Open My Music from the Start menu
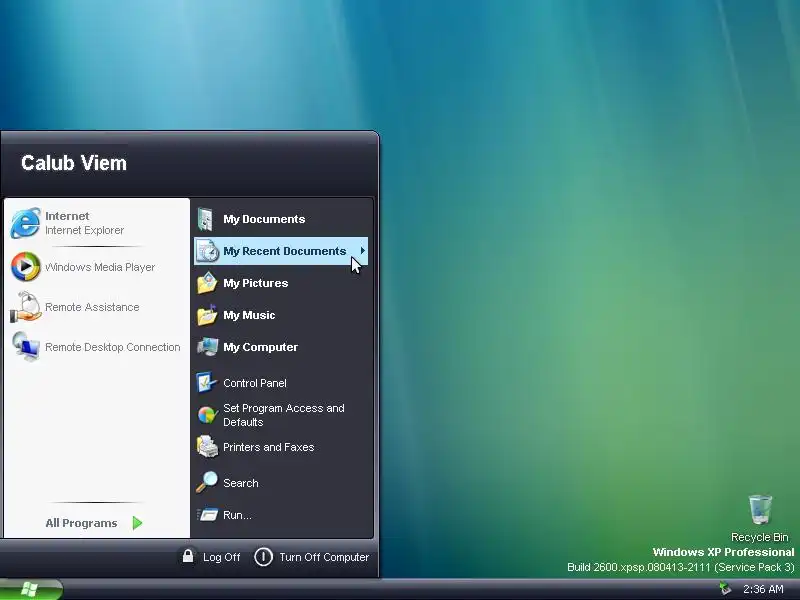This screenshot has width=800, height=600. (x=281, y=315)
